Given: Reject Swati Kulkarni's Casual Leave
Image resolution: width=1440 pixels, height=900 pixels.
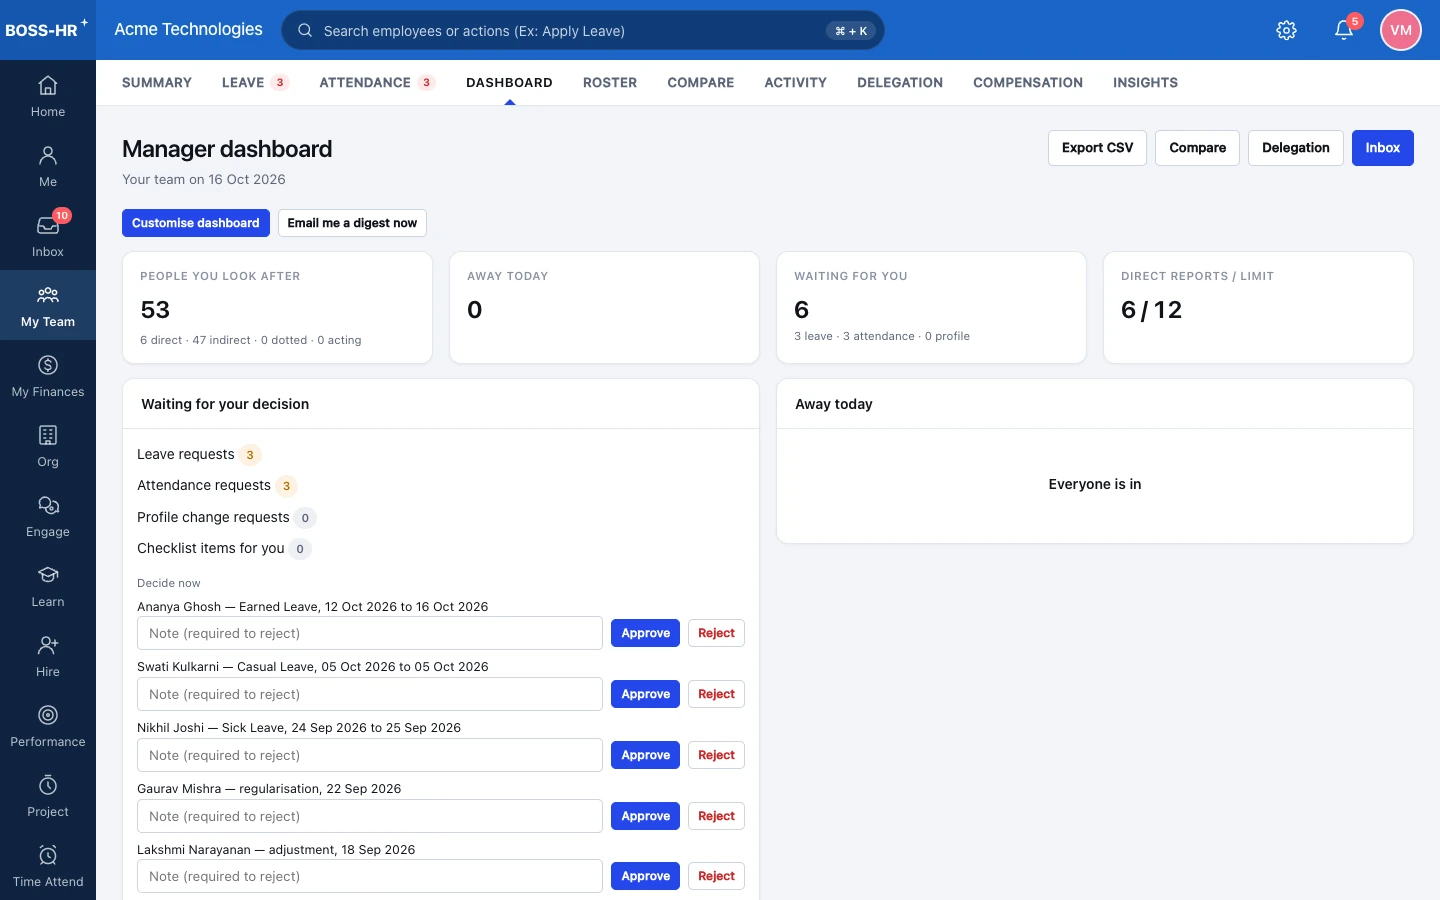Looking at the screenshot, I should coord(716,694).
